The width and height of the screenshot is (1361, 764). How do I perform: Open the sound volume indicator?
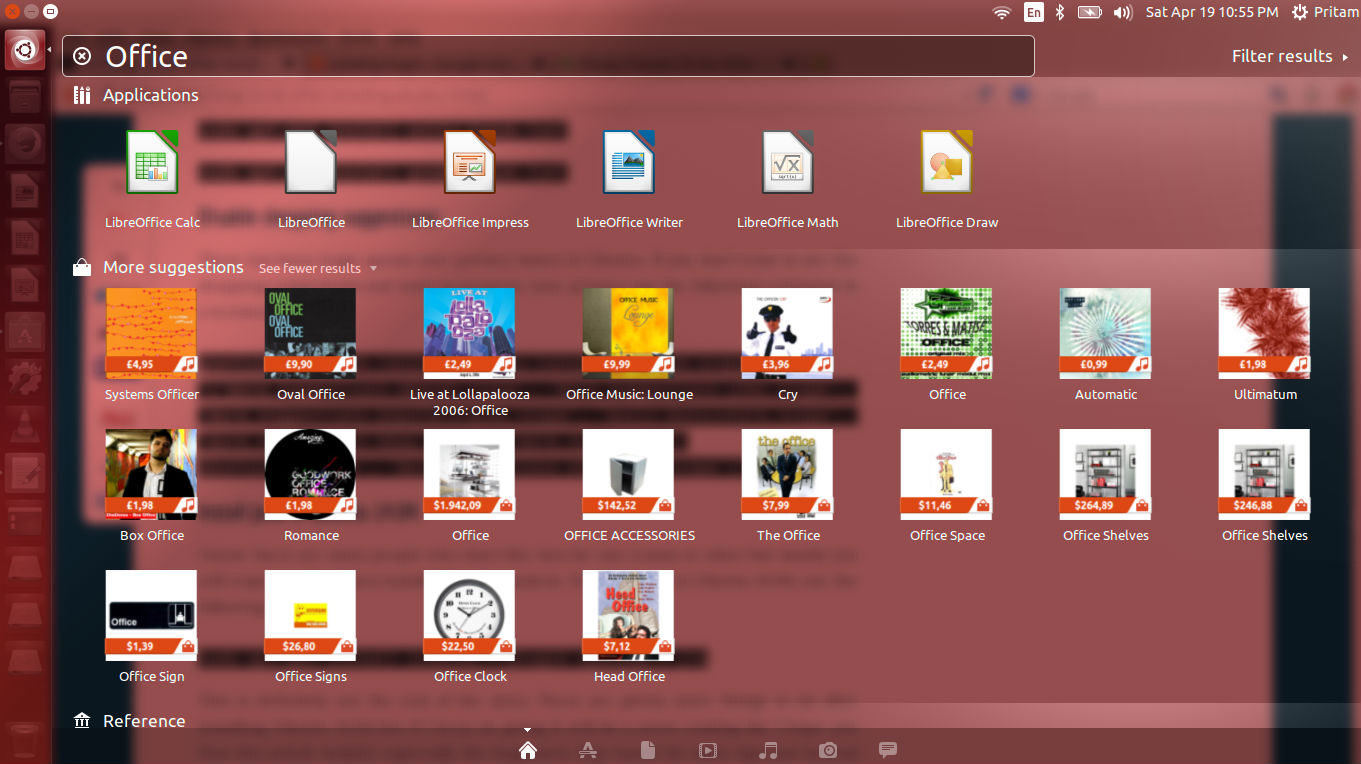(1123, 12)
